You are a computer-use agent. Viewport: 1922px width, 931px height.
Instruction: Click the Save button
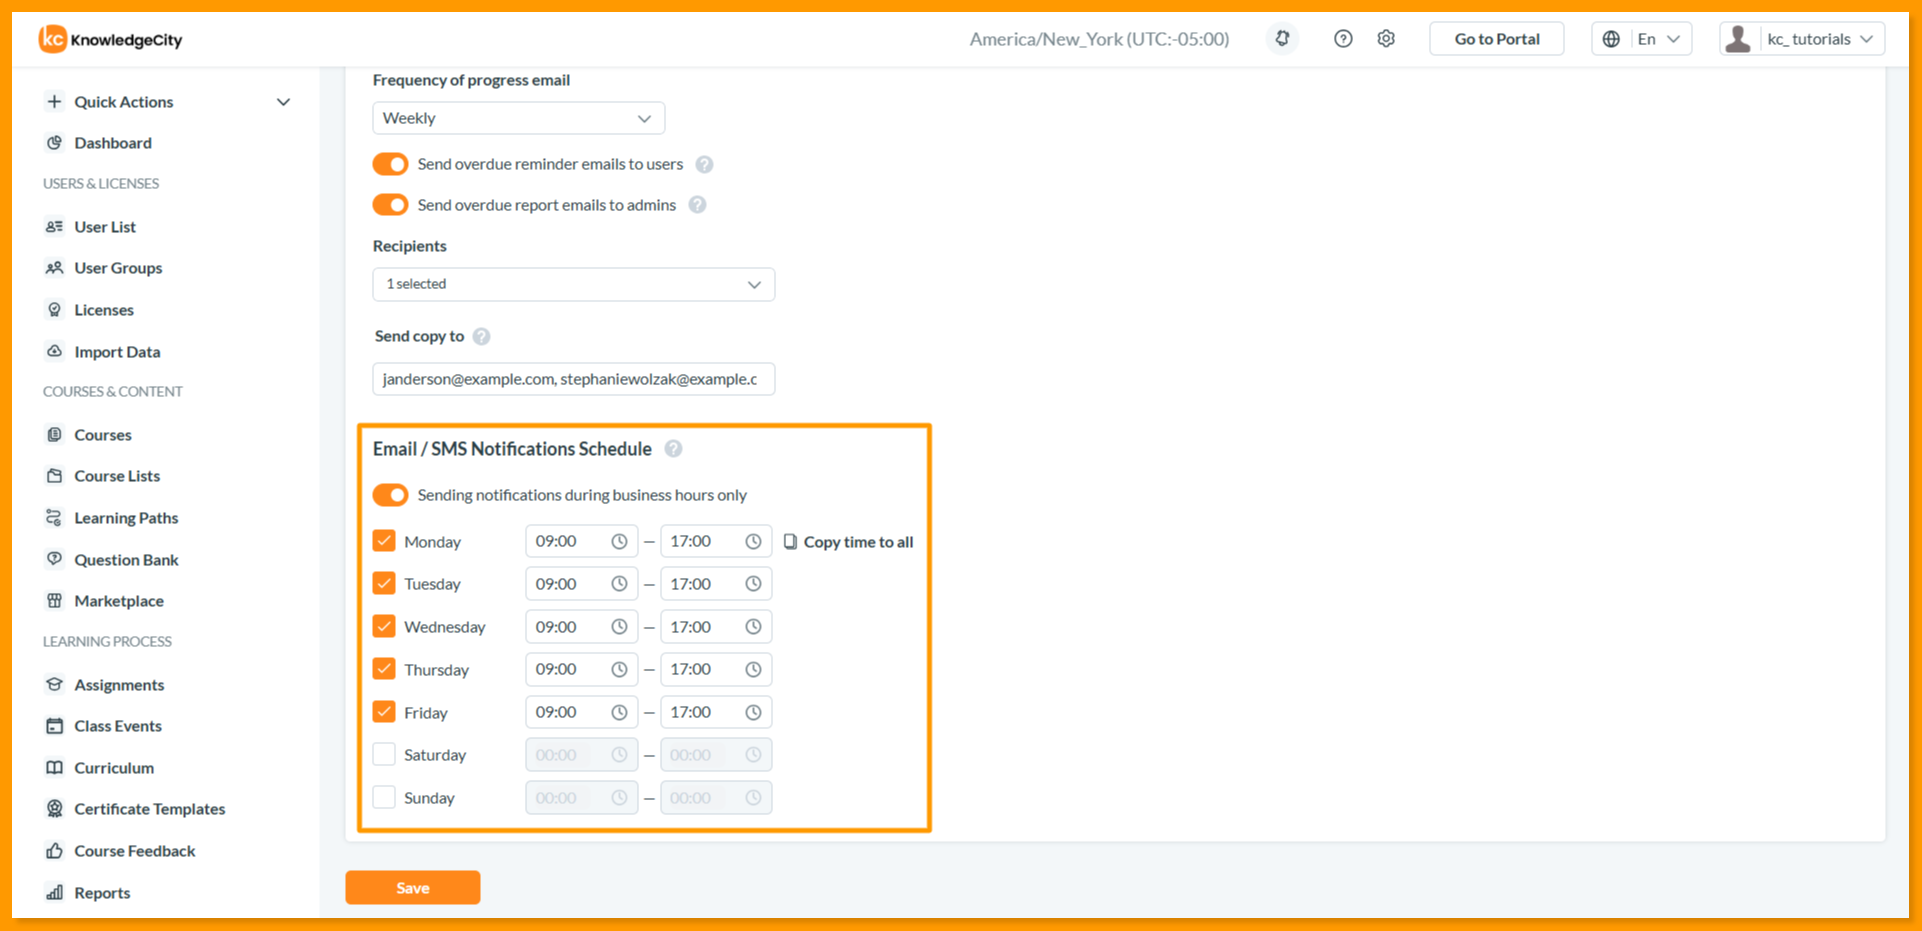click(413, 888)
